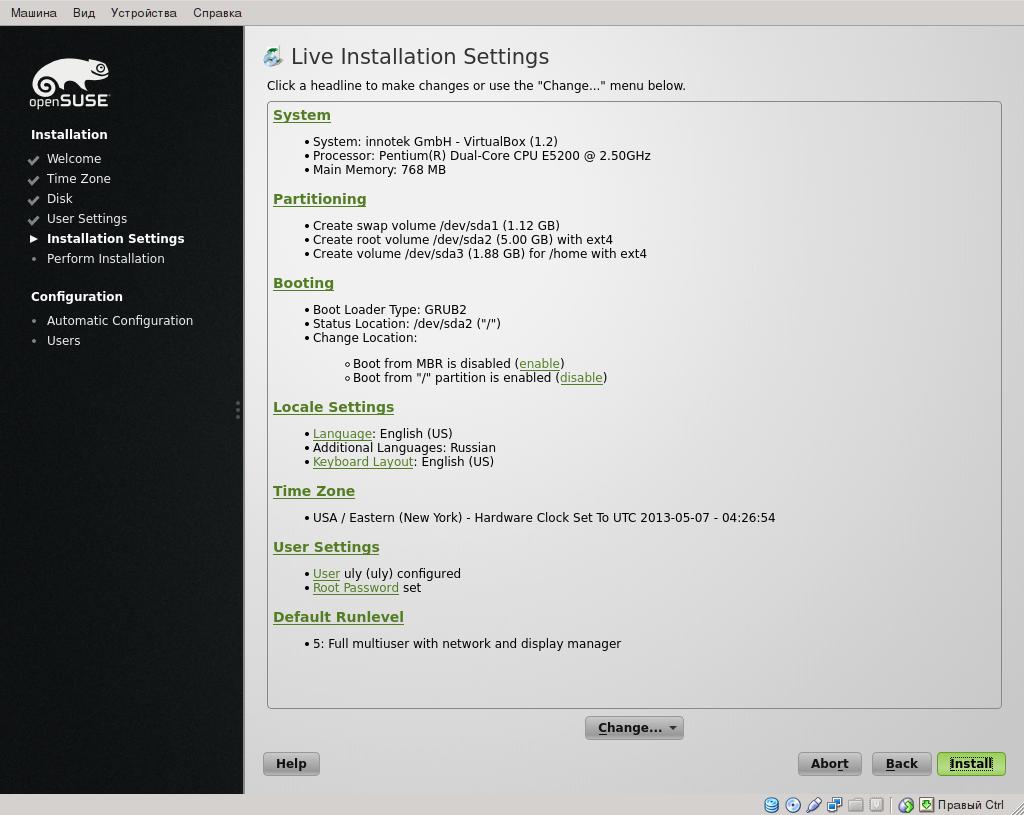Open the Машина menu
1024x815 pixels.
(34, 13)
